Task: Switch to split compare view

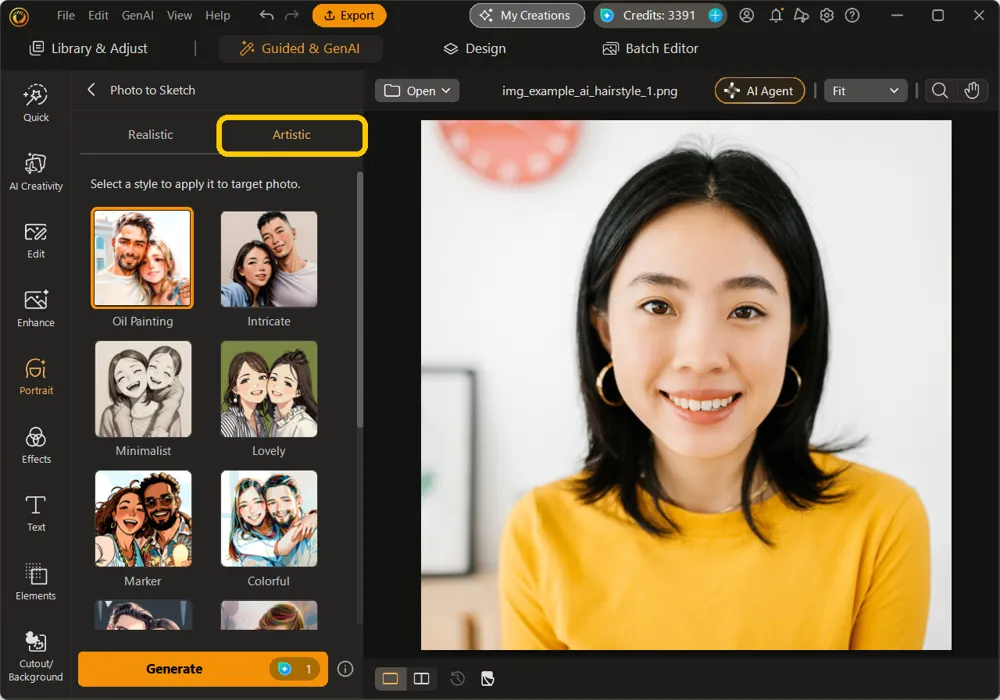Action: (422, 678)
